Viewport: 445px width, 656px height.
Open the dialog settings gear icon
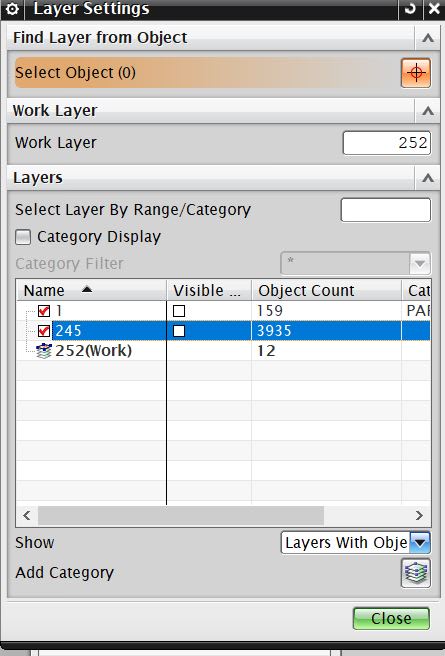click(x=12, y=9)
